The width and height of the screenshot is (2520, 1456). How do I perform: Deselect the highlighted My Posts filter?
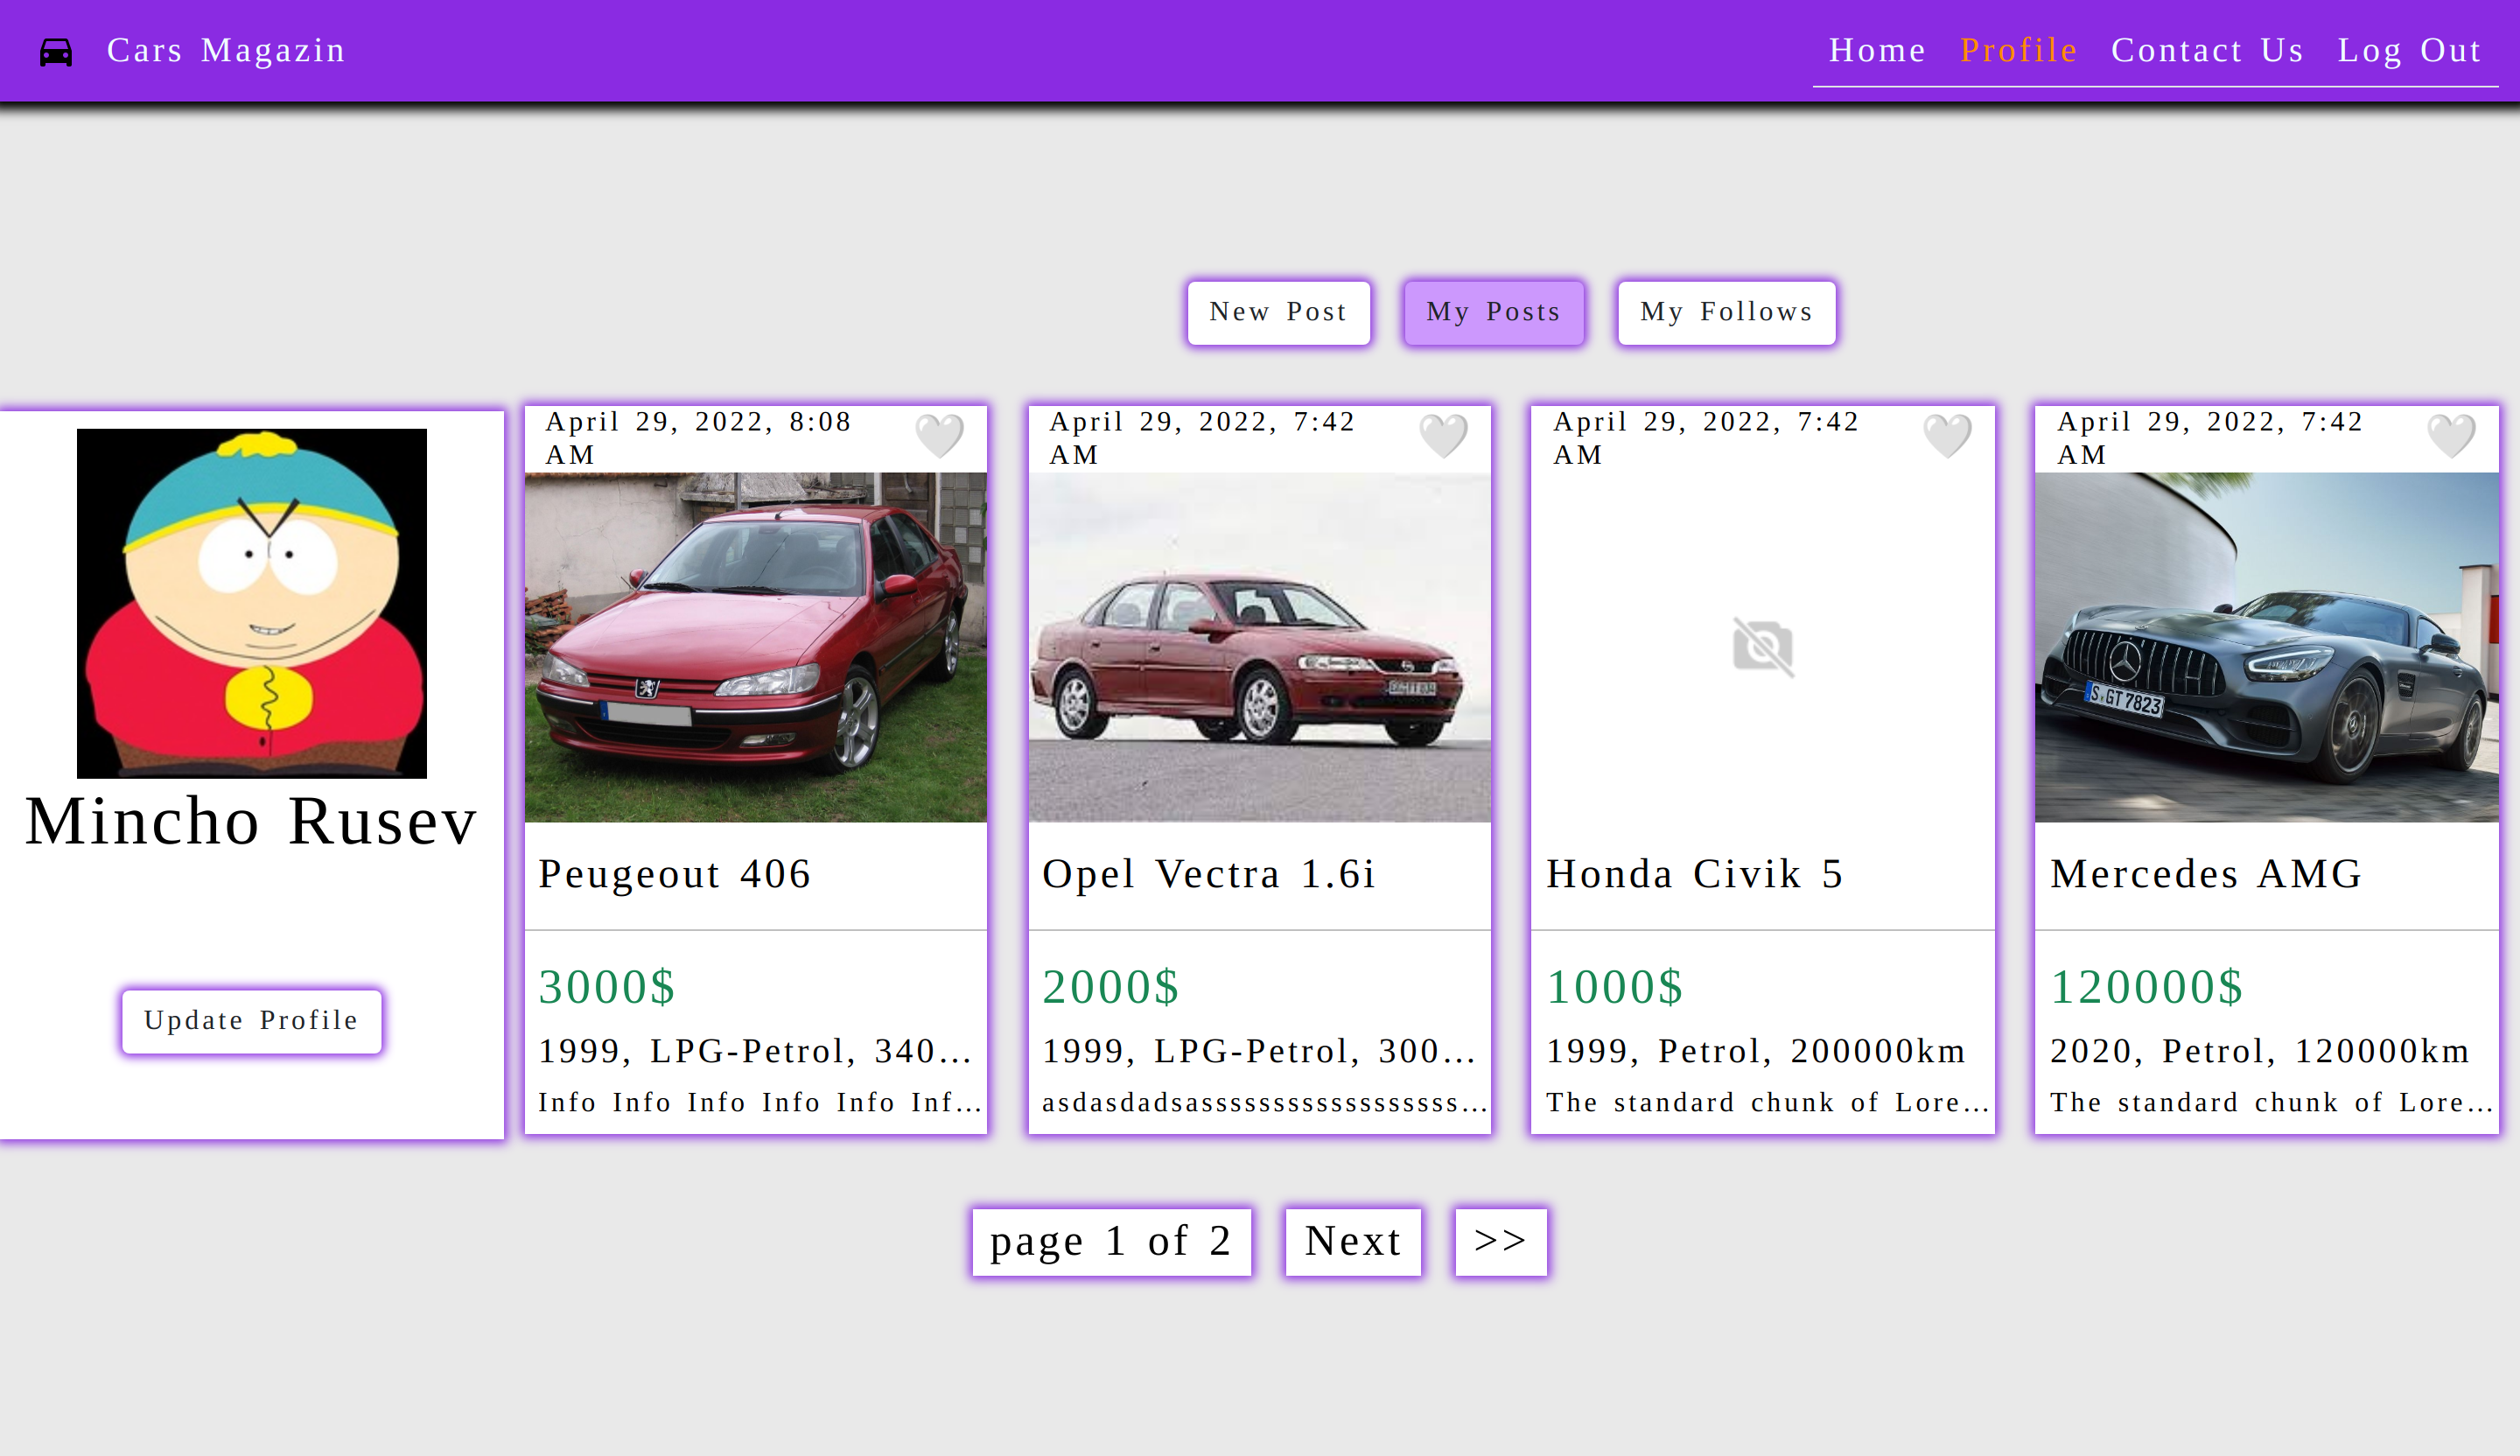[x=1493, y=312]
